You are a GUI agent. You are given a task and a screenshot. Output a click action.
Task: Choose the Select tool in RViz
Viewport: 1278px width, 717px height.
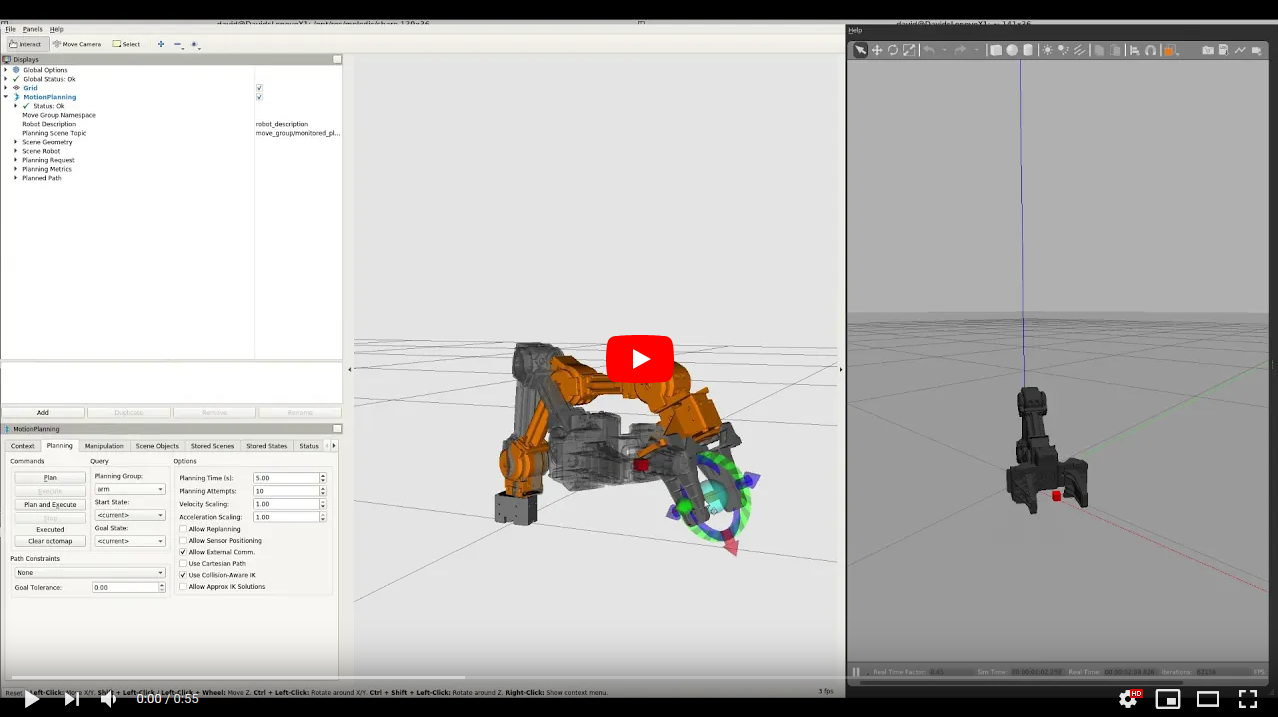coord(126,44)
